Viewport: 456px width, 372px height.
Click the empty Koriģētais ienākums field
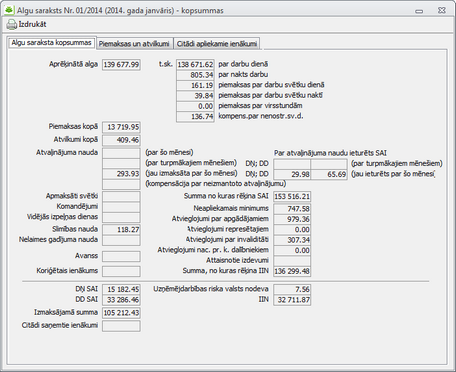tap(121, 271)
